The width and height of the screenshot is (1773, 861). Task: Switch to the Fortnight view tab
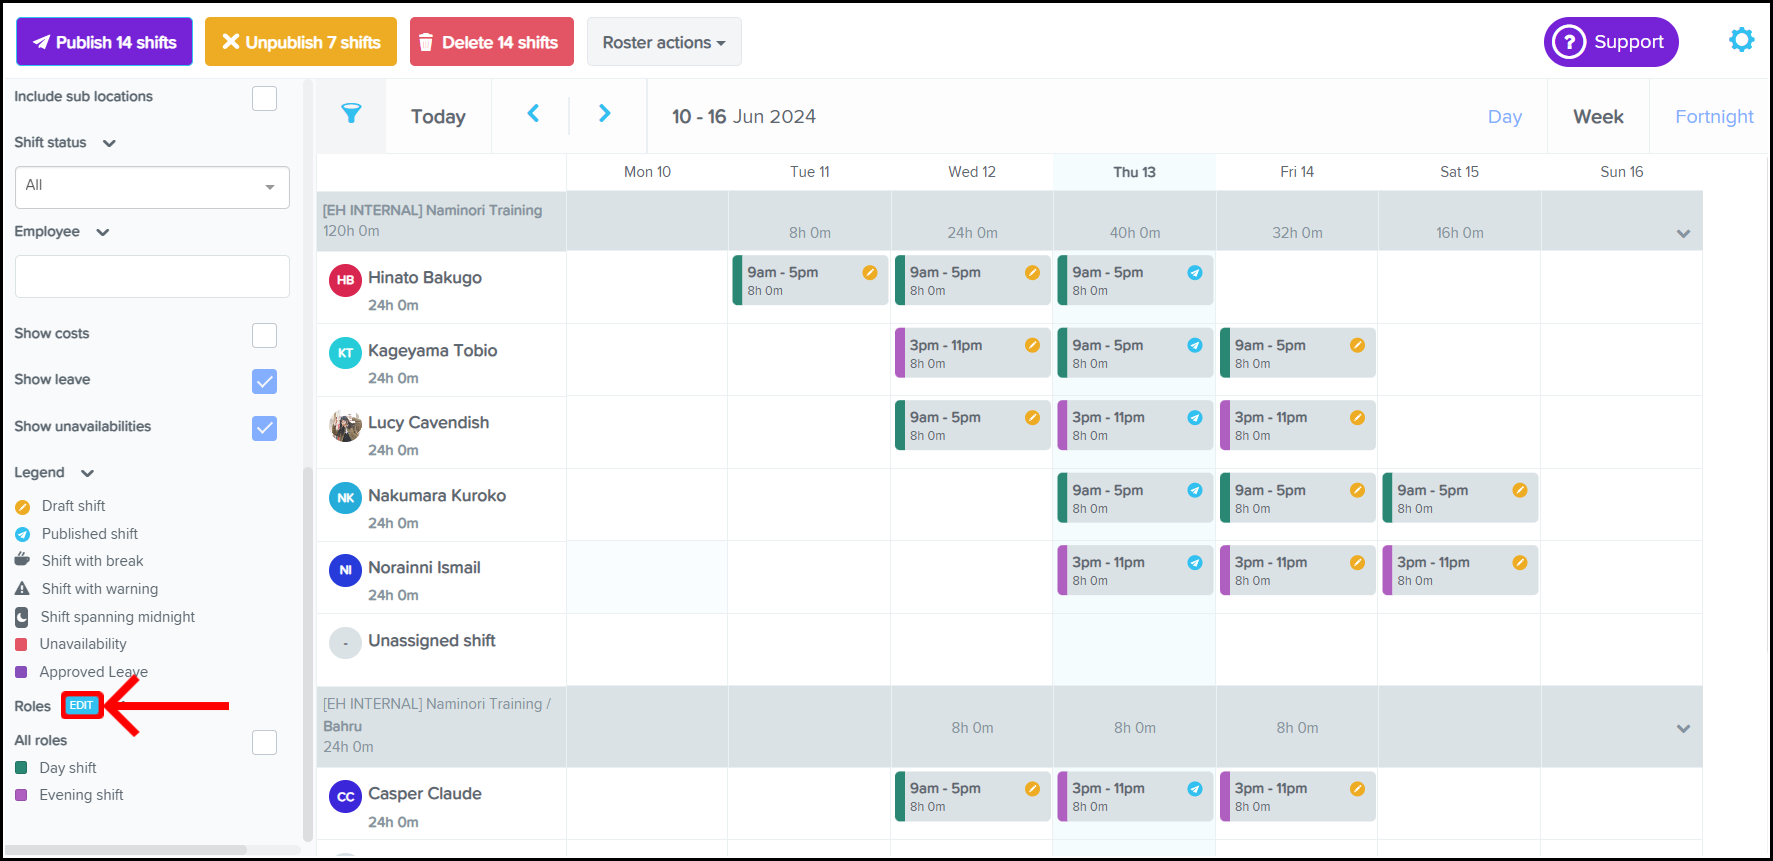tap(1713, 117)
